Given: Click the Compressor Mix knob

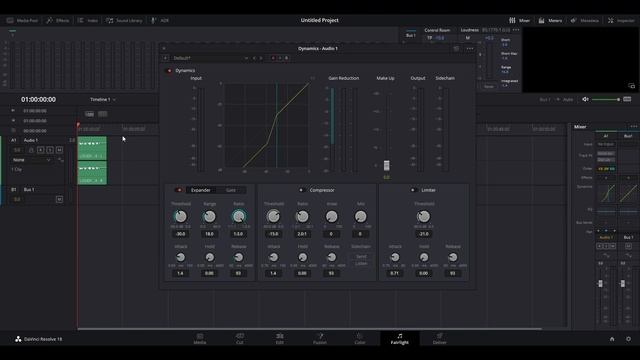Looking at the screenshot, I should coord(360,216).
